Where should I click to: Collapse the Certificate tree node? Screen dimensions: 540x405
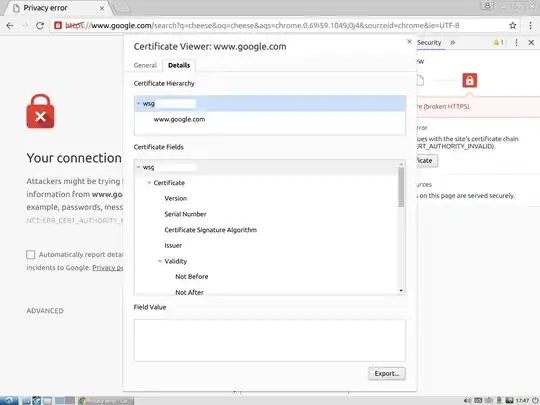tap(149, 183)
